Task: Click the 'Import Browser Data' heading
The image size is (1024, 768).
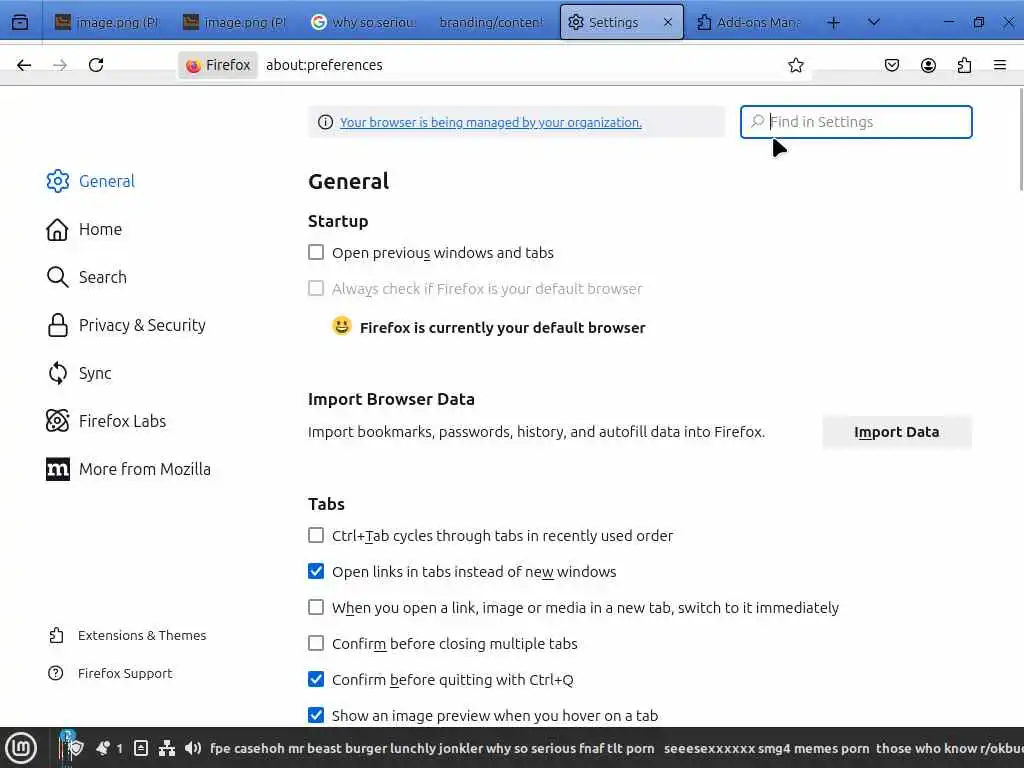Action: coord(391,399)
